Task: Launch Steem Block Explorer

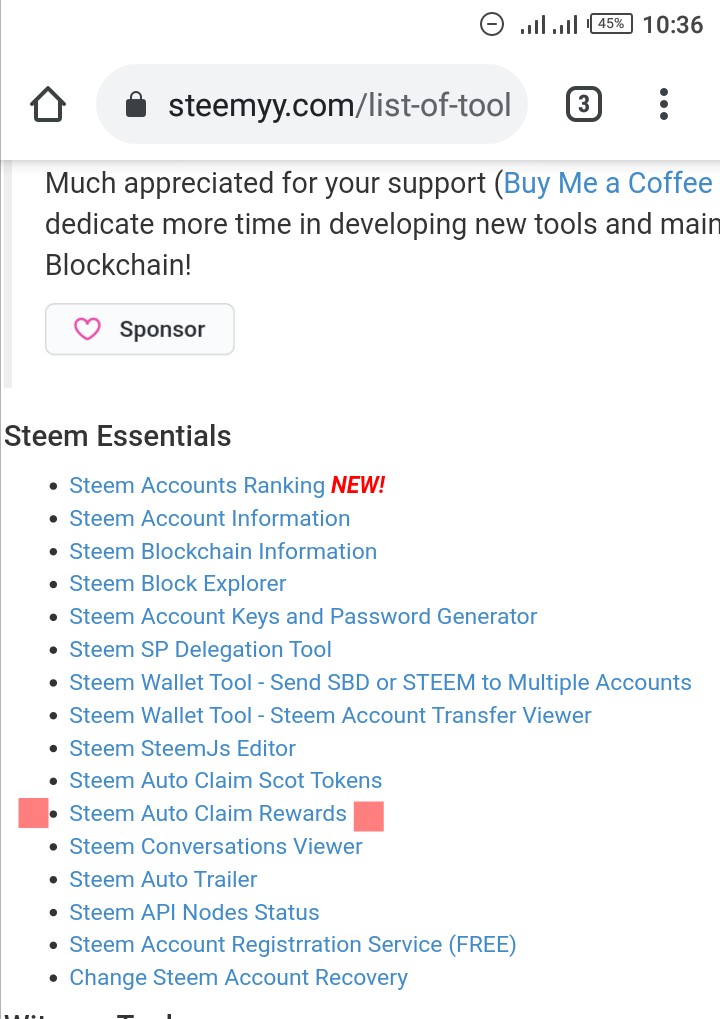Action: pos(177,584)
